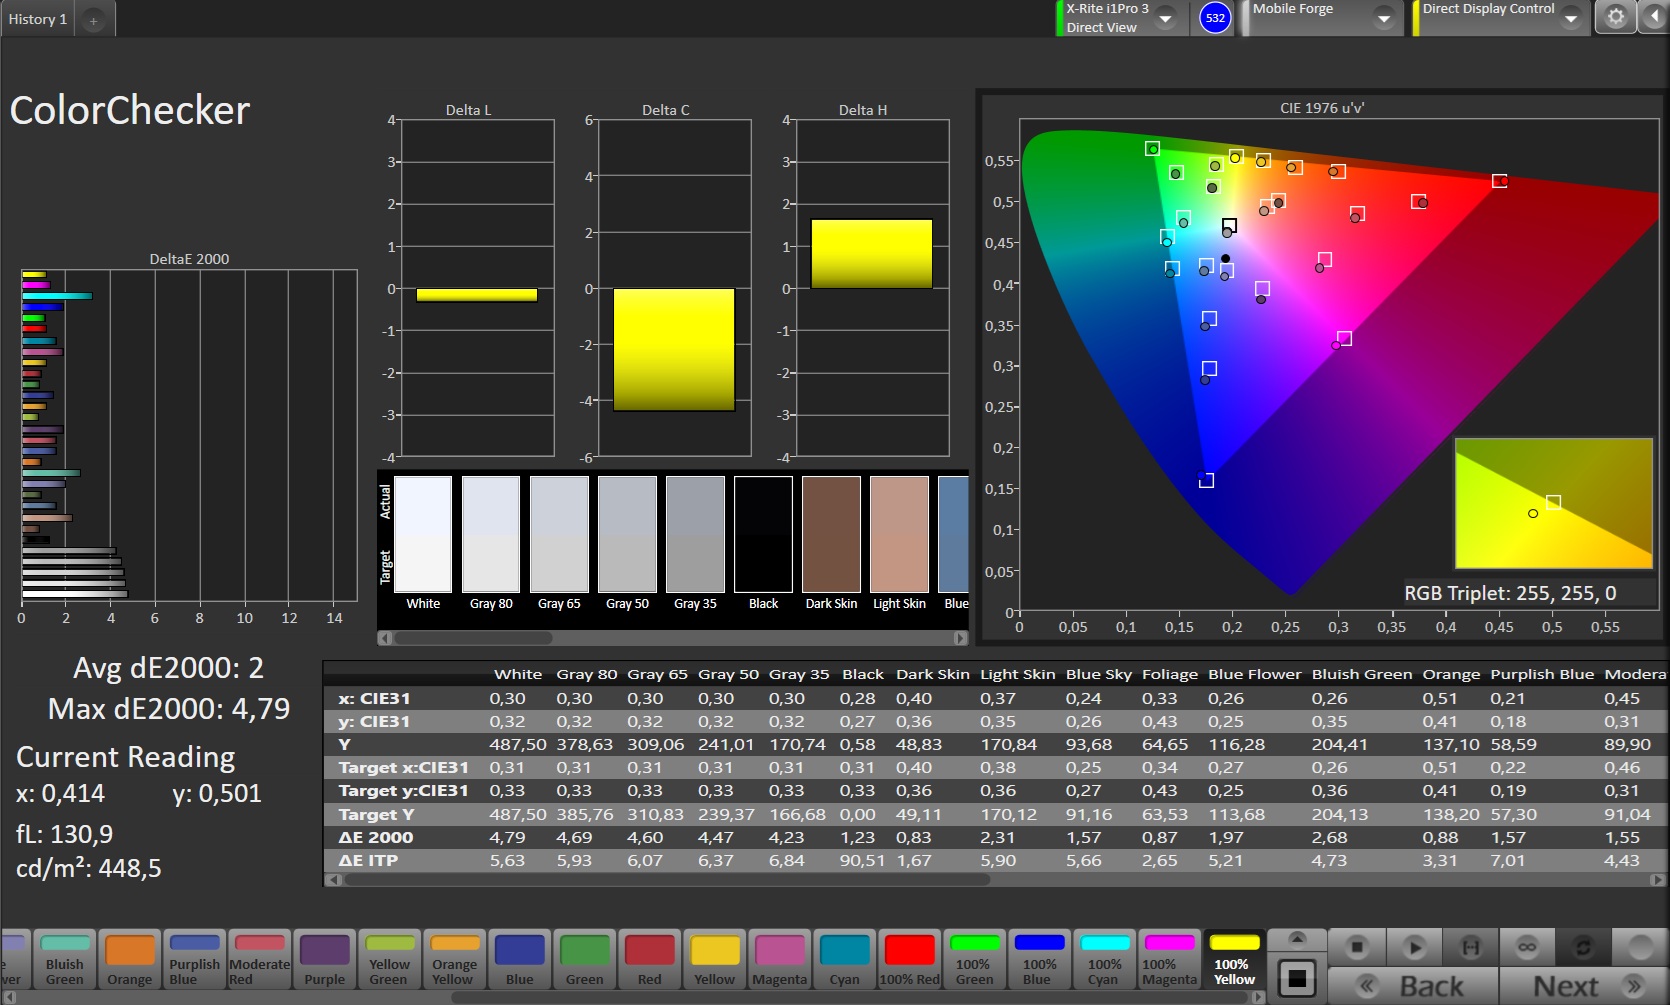Click the single reading bracket icon

[1470, 946]
